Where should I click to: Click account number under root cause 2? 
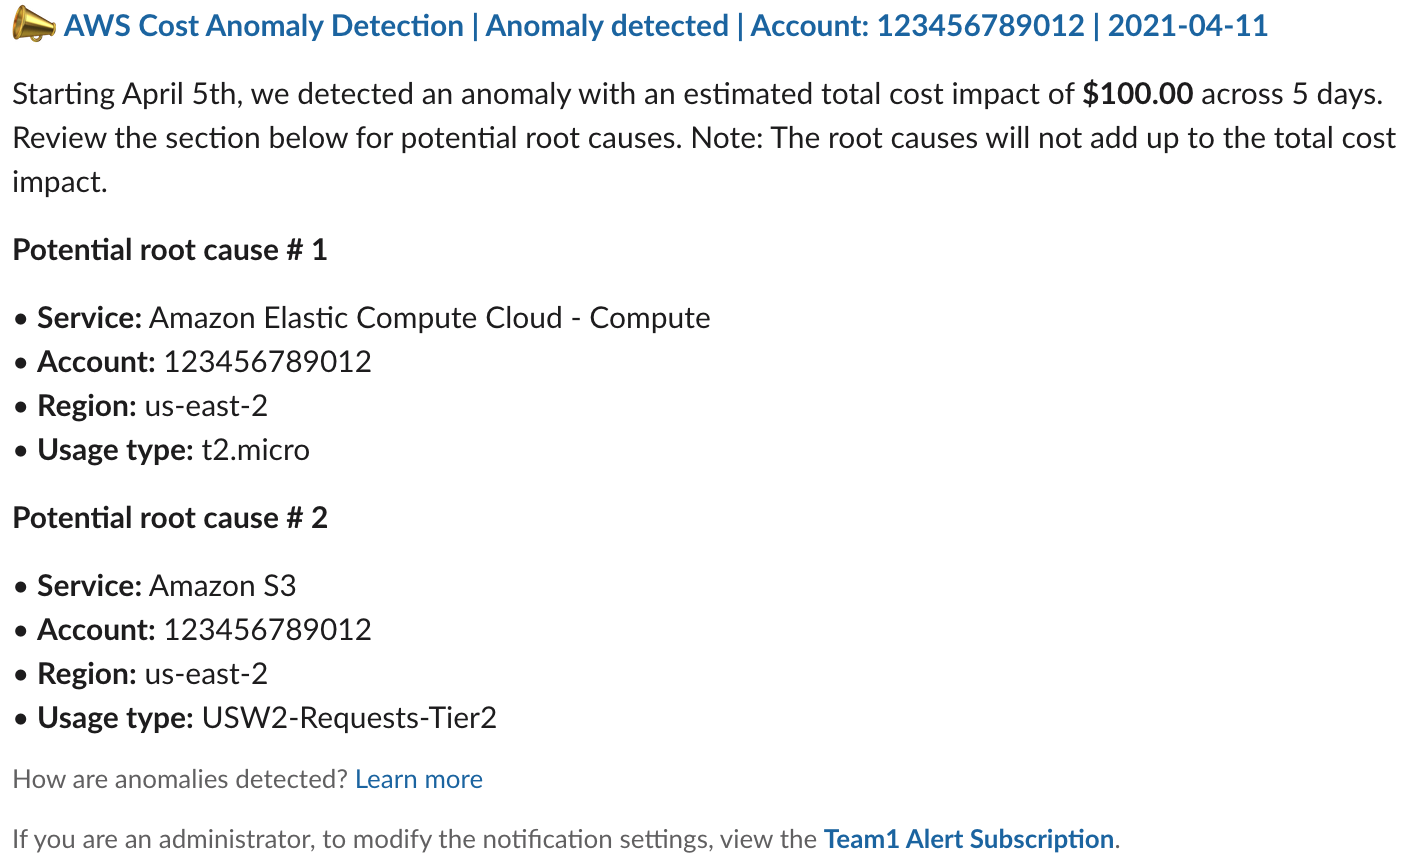[267, 630]
